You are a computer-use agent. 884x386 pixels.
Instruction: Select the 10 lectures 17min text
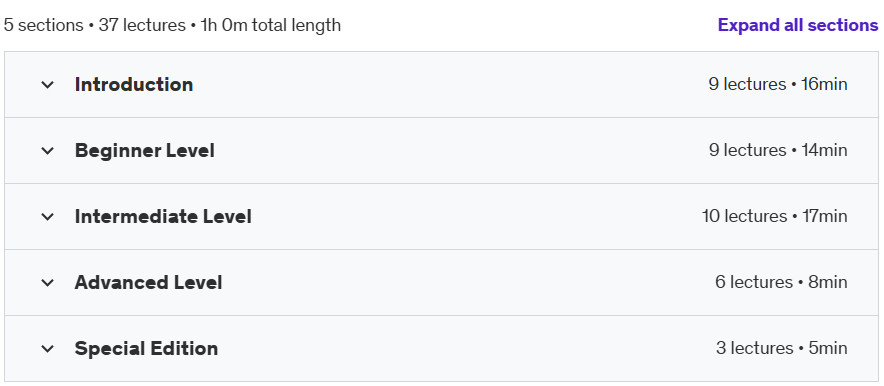(774, 216)
